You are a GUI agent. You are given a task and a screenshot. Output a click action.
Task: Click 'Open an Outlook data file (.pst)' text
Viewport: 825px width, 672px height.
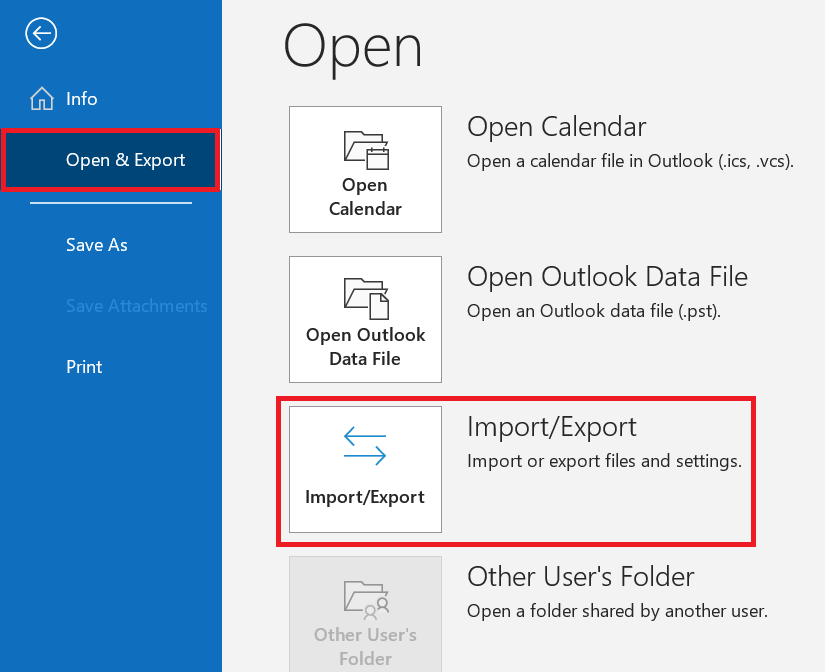593,311
